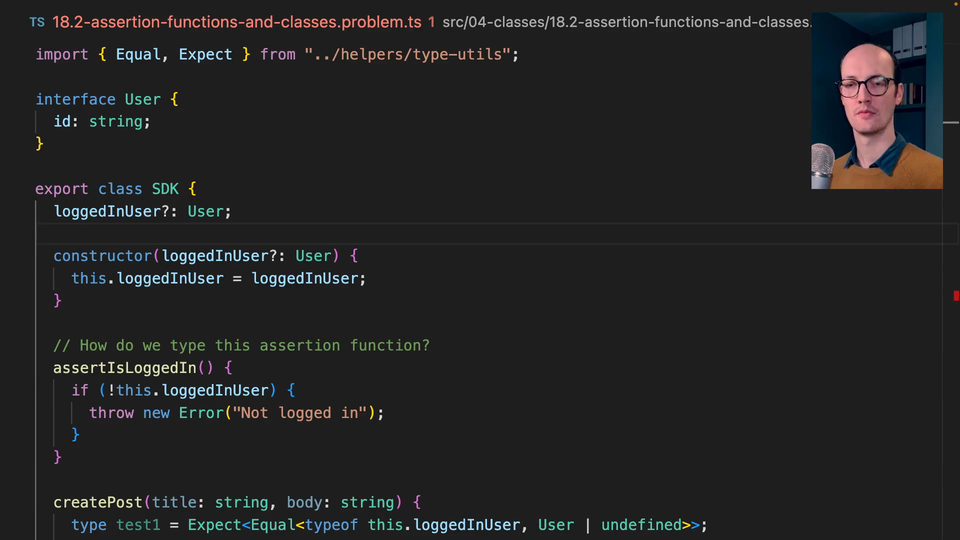This screenshot has width=960, height=540.
Task: Click the loggedInUser?: User property declaration
Action: point(142,211)
